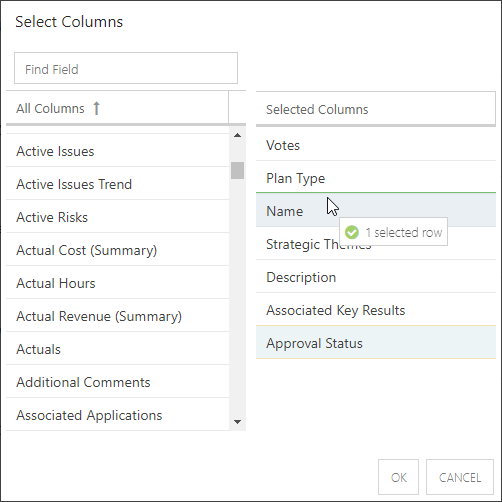This screenshot has height=502, width=502.
Task: Select the Associated Key Results row
Action: pos(376,310)
